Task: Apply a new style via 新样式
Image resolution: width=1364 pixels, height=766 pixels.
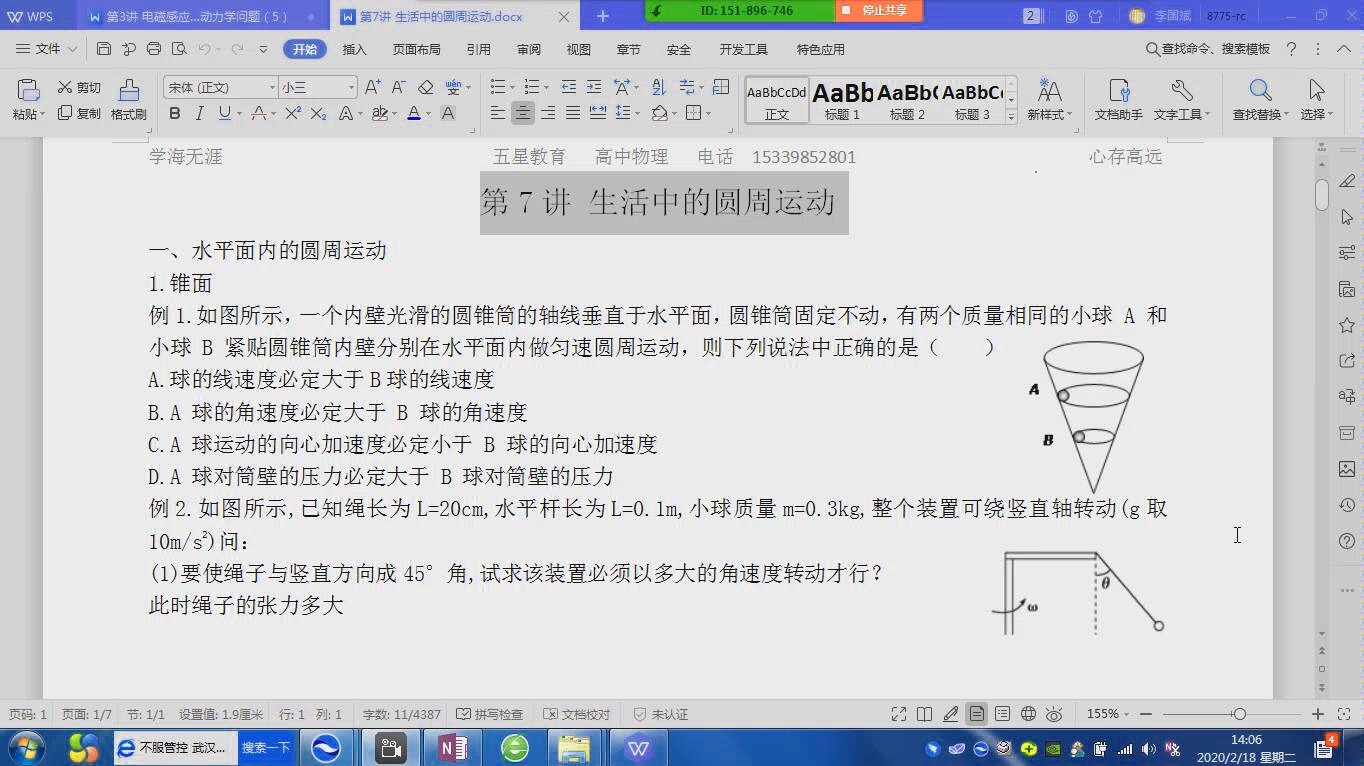Action: click(1049, 98)
